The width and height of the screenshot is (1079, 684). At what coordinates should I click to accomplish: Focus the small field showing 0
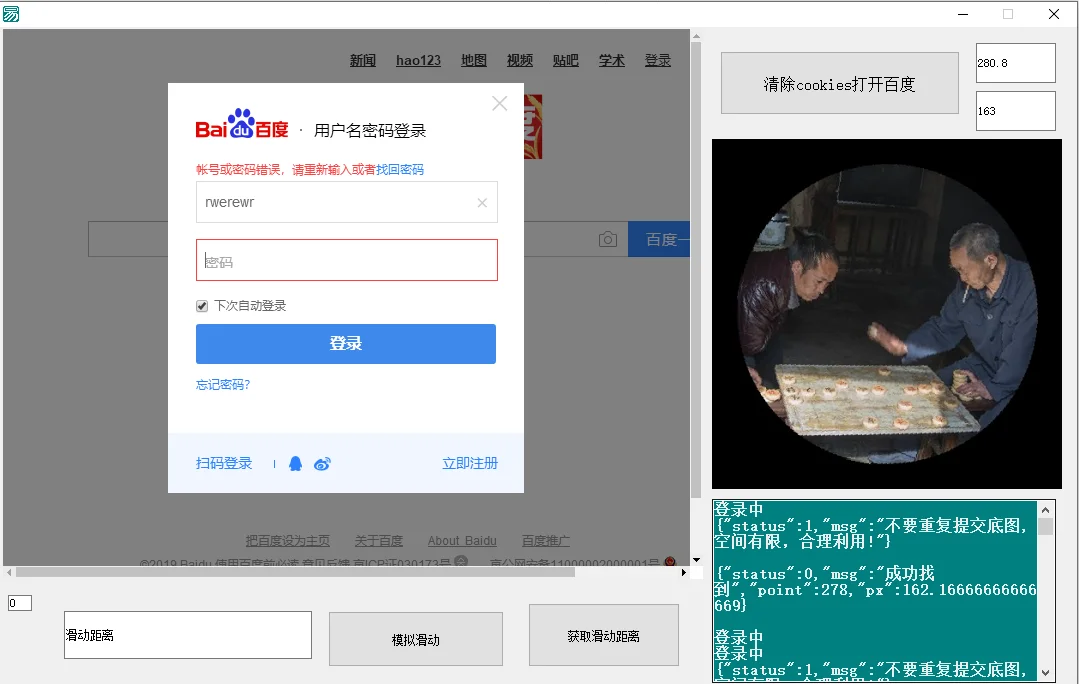(x=20, y=603)
